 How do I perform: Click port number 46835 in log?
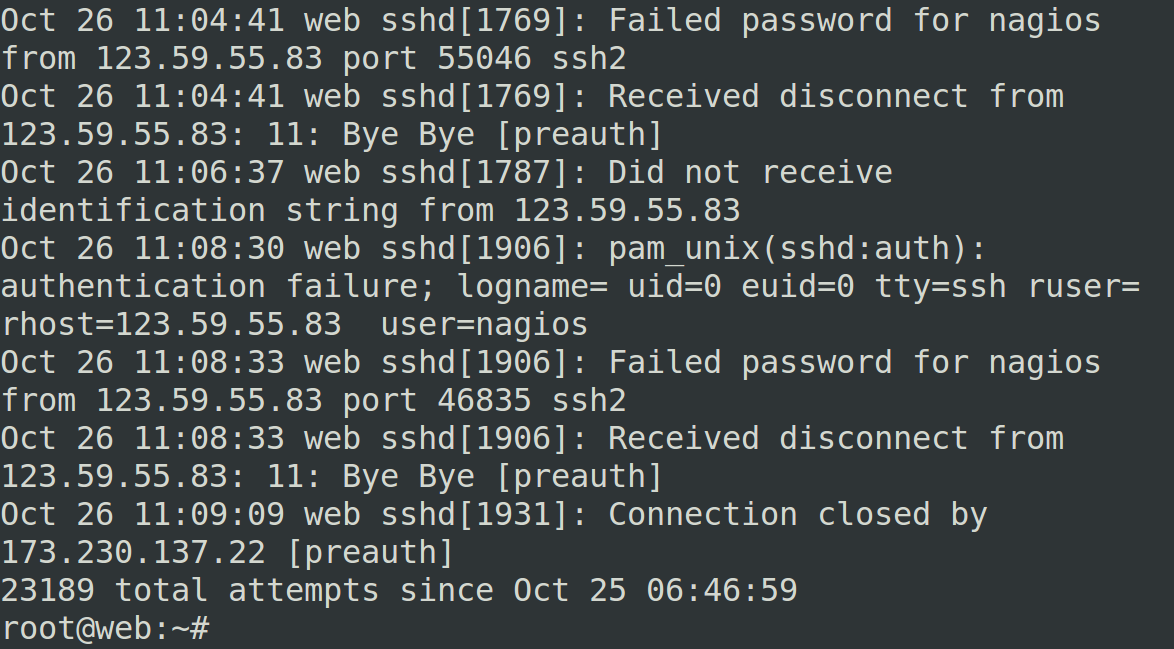coord(484,400)
